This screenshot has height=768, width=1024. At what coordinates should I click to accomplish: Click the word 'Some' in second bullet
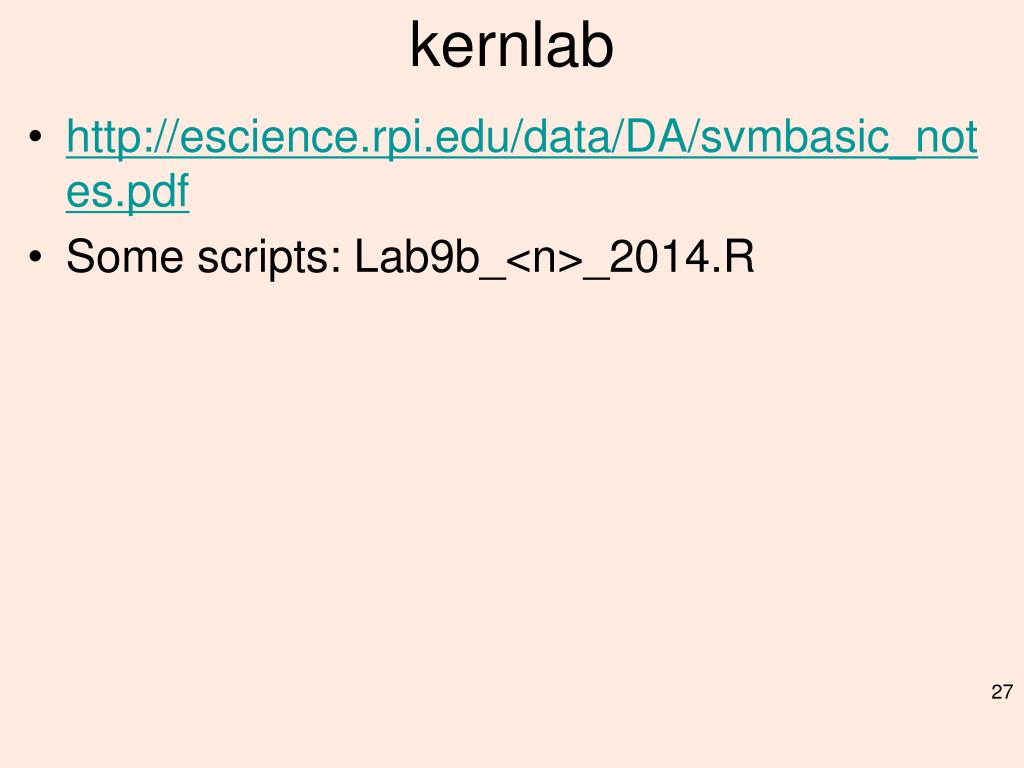point(125,257)
